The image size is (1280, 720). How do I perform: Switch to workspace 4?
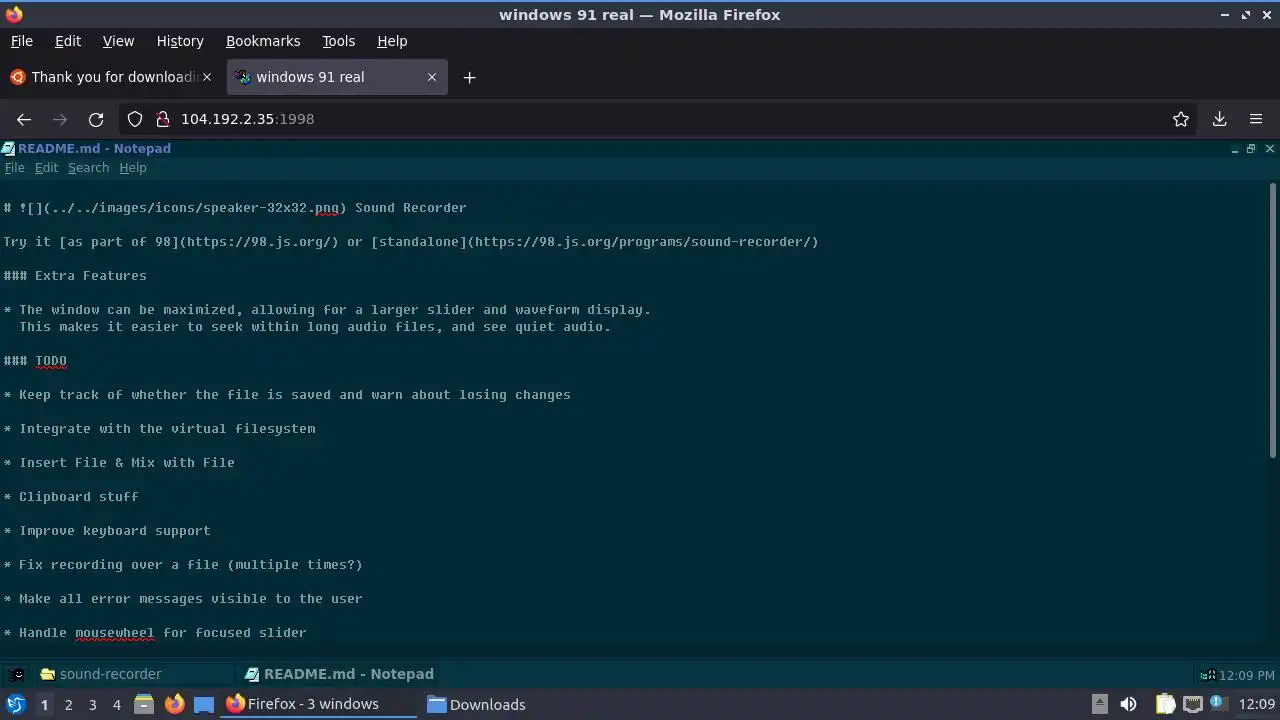coord(116,705)
